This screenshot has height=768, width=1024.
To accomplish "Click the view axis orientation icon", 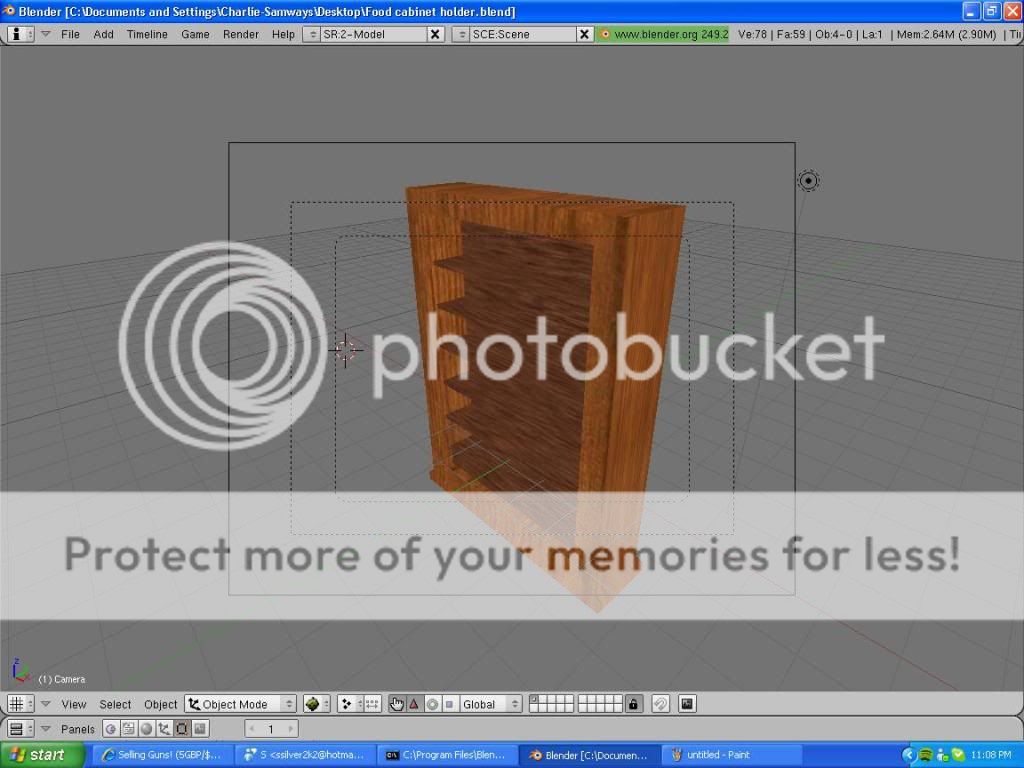I will 20,671.
